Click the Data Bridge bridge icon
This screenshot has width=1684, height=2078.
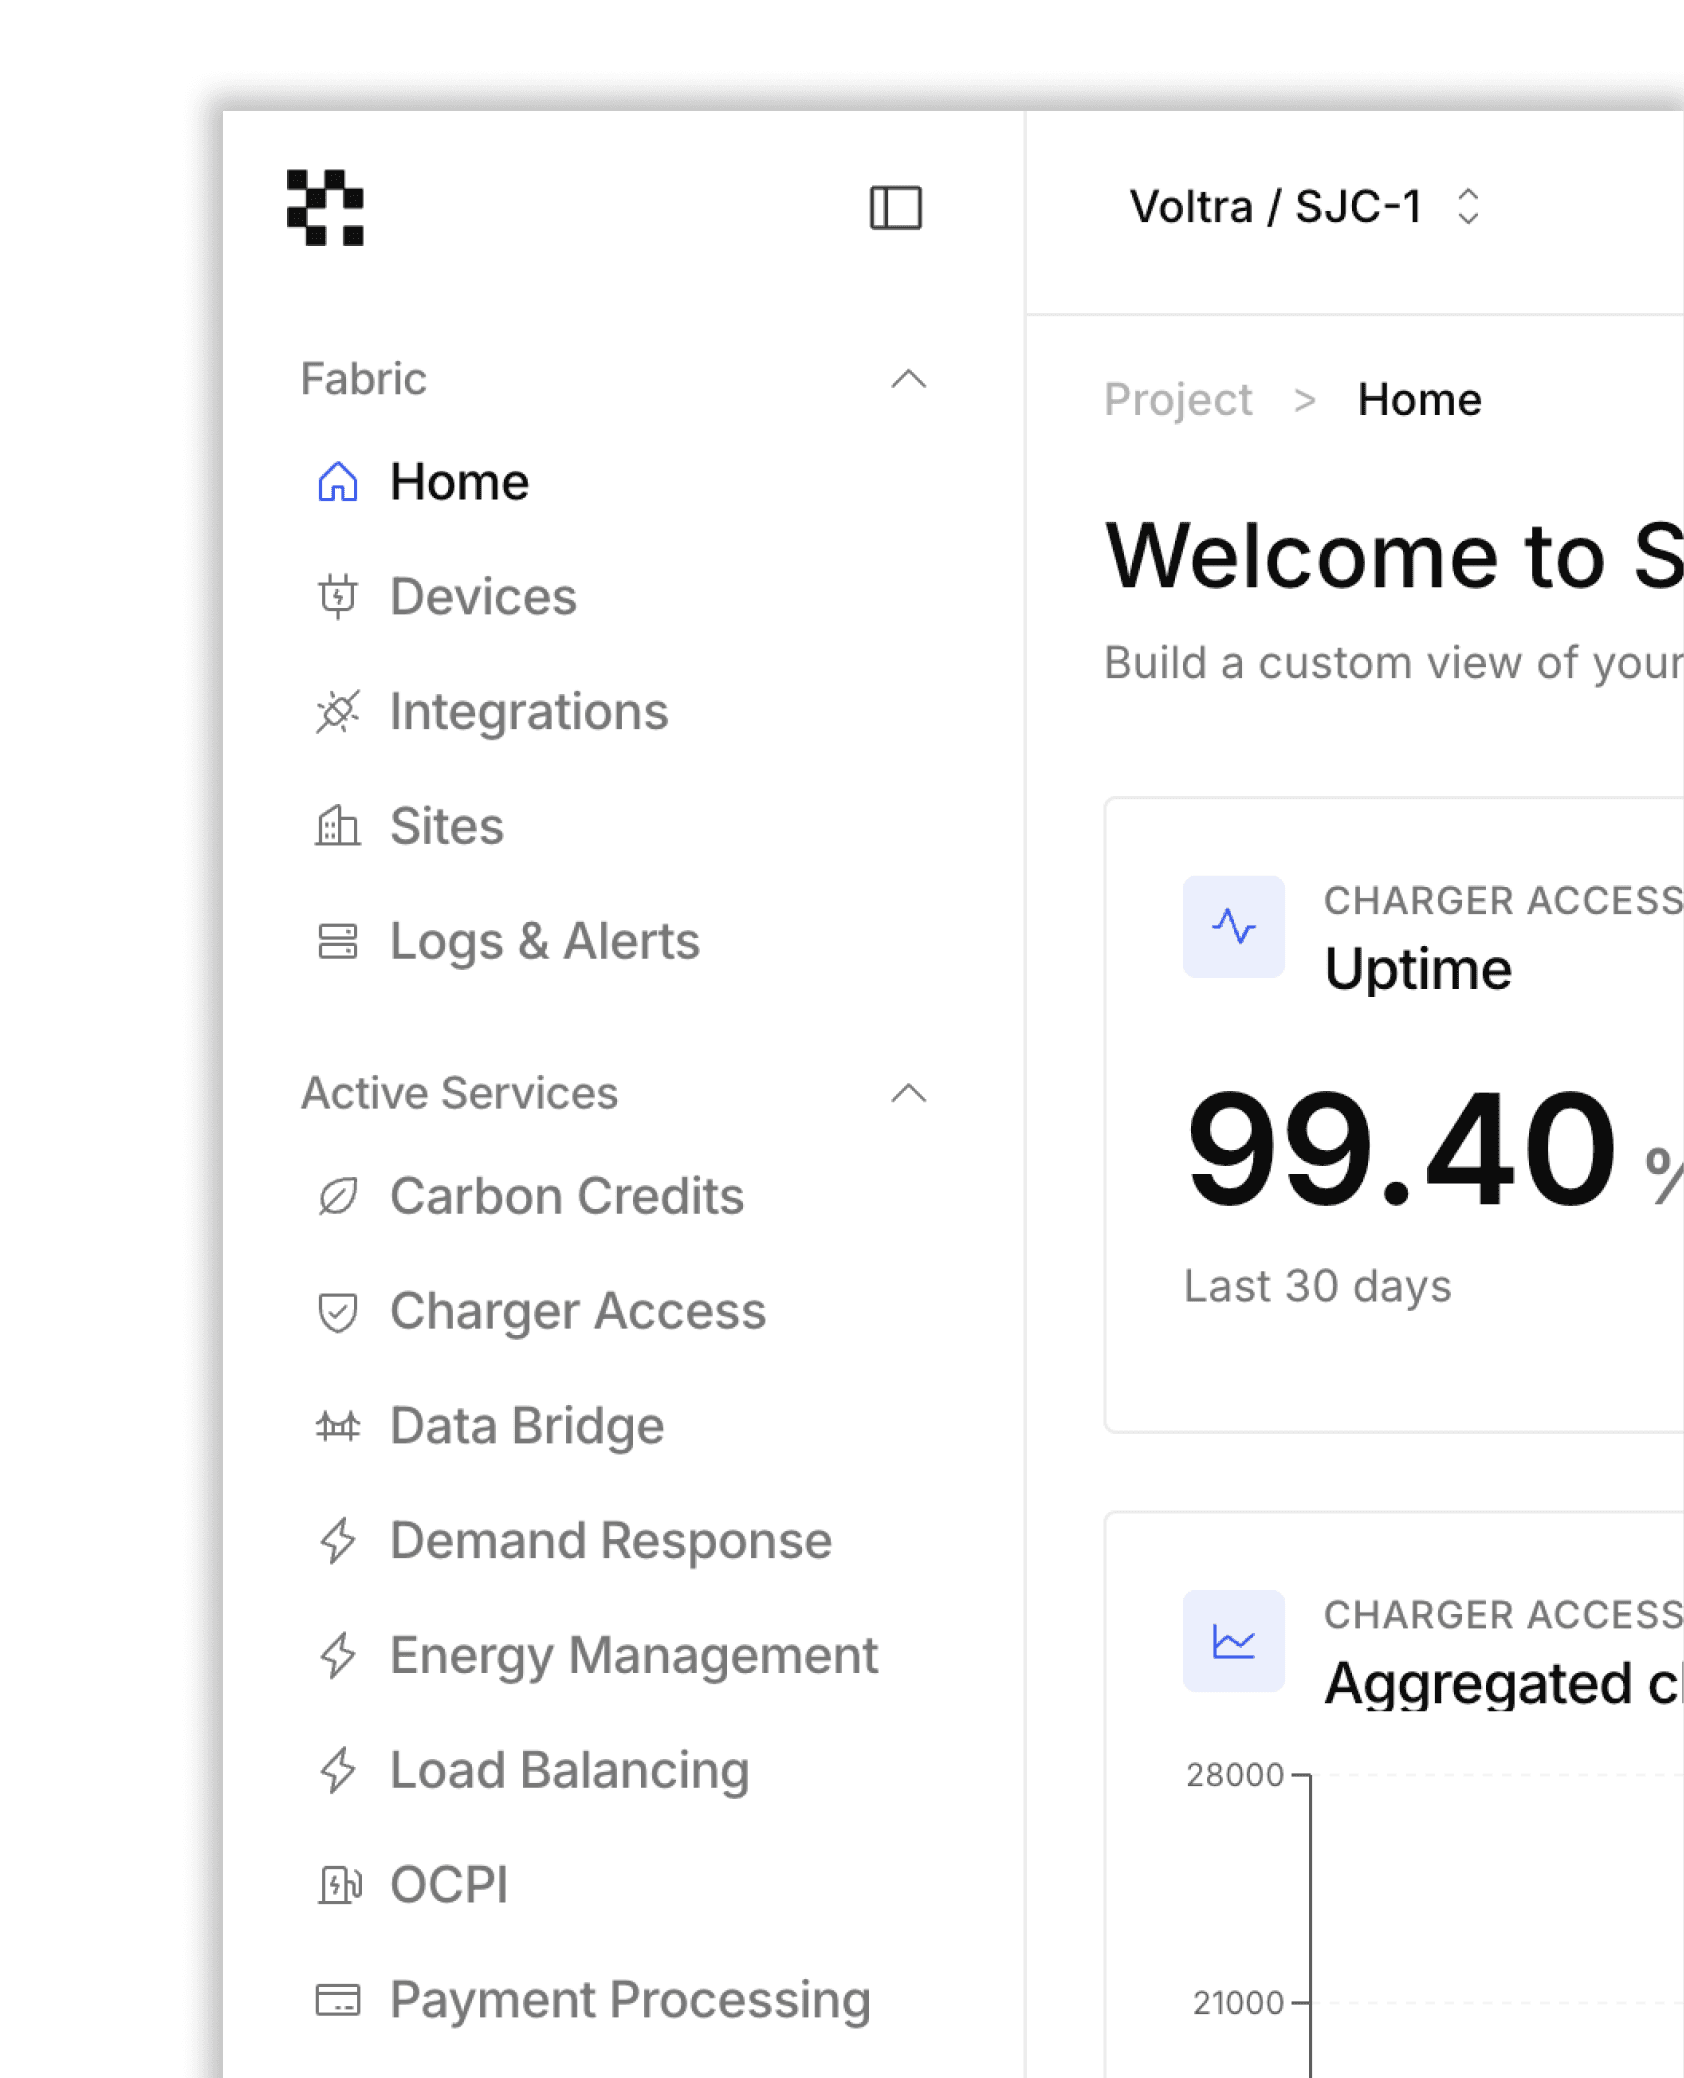click(x=338, y=1426)
